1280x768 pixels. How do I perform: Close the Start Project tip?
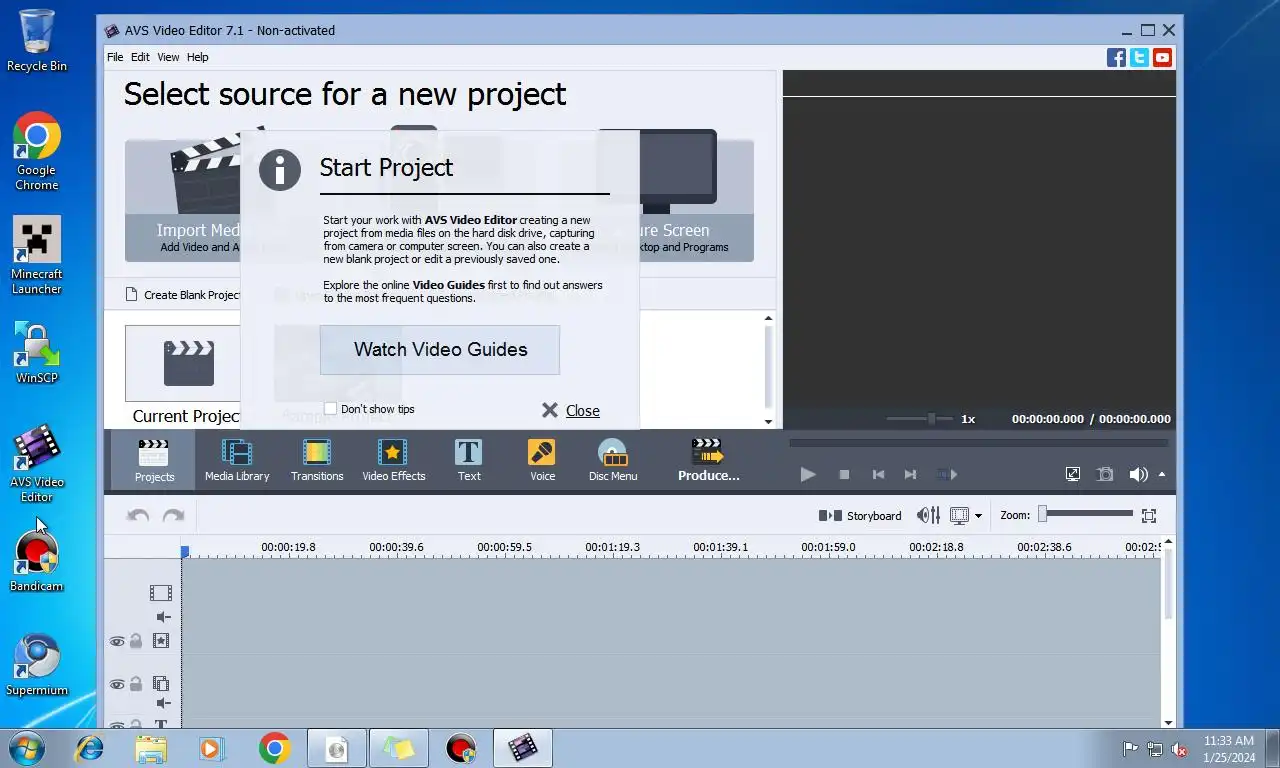point(571,410)
